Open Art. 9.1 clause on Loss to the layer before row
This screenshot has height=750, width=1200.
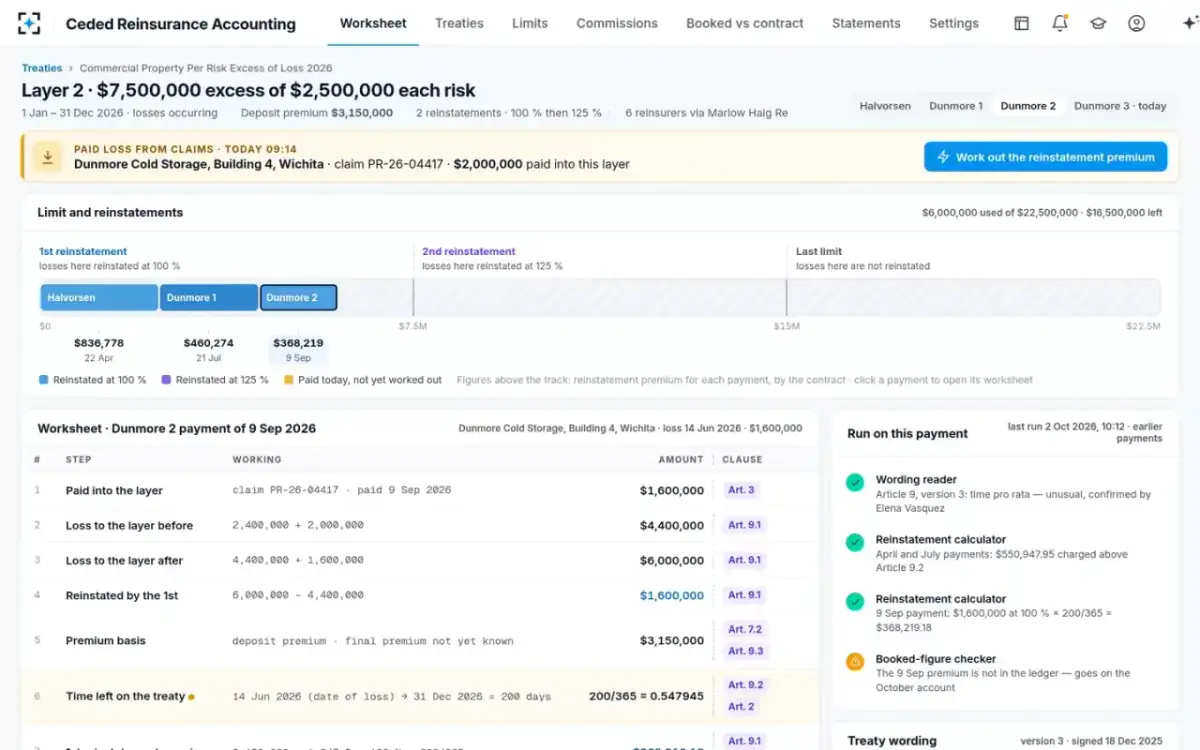[x=744, y=525]
